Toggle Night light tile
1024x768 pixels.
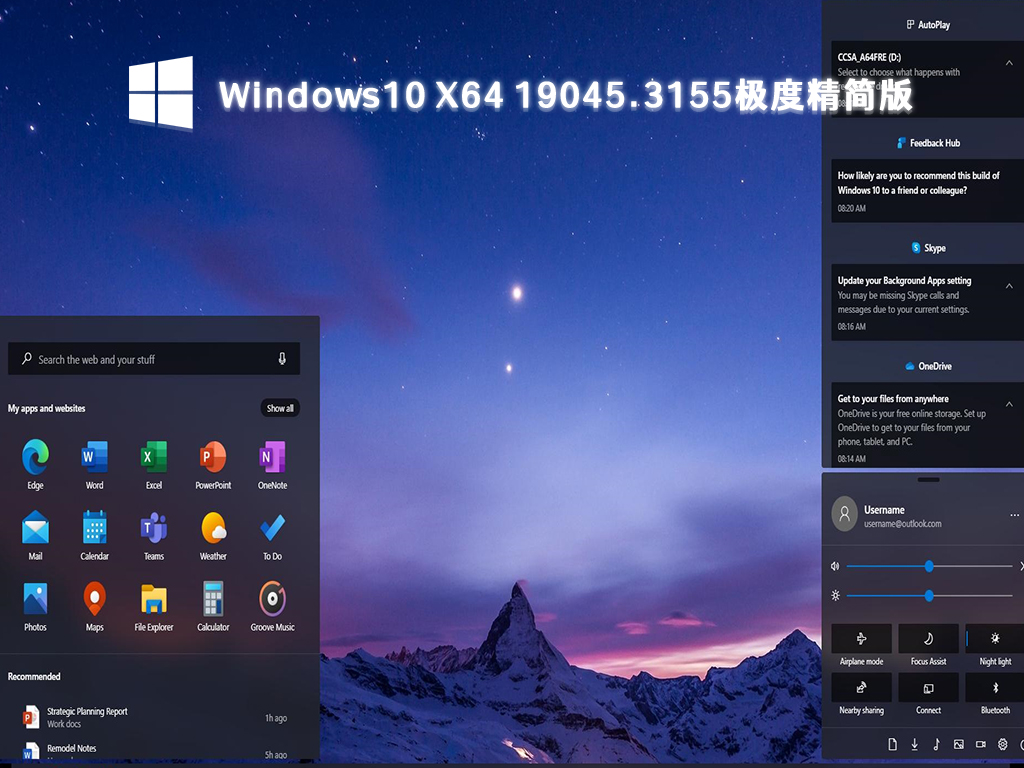coord(995,639)
